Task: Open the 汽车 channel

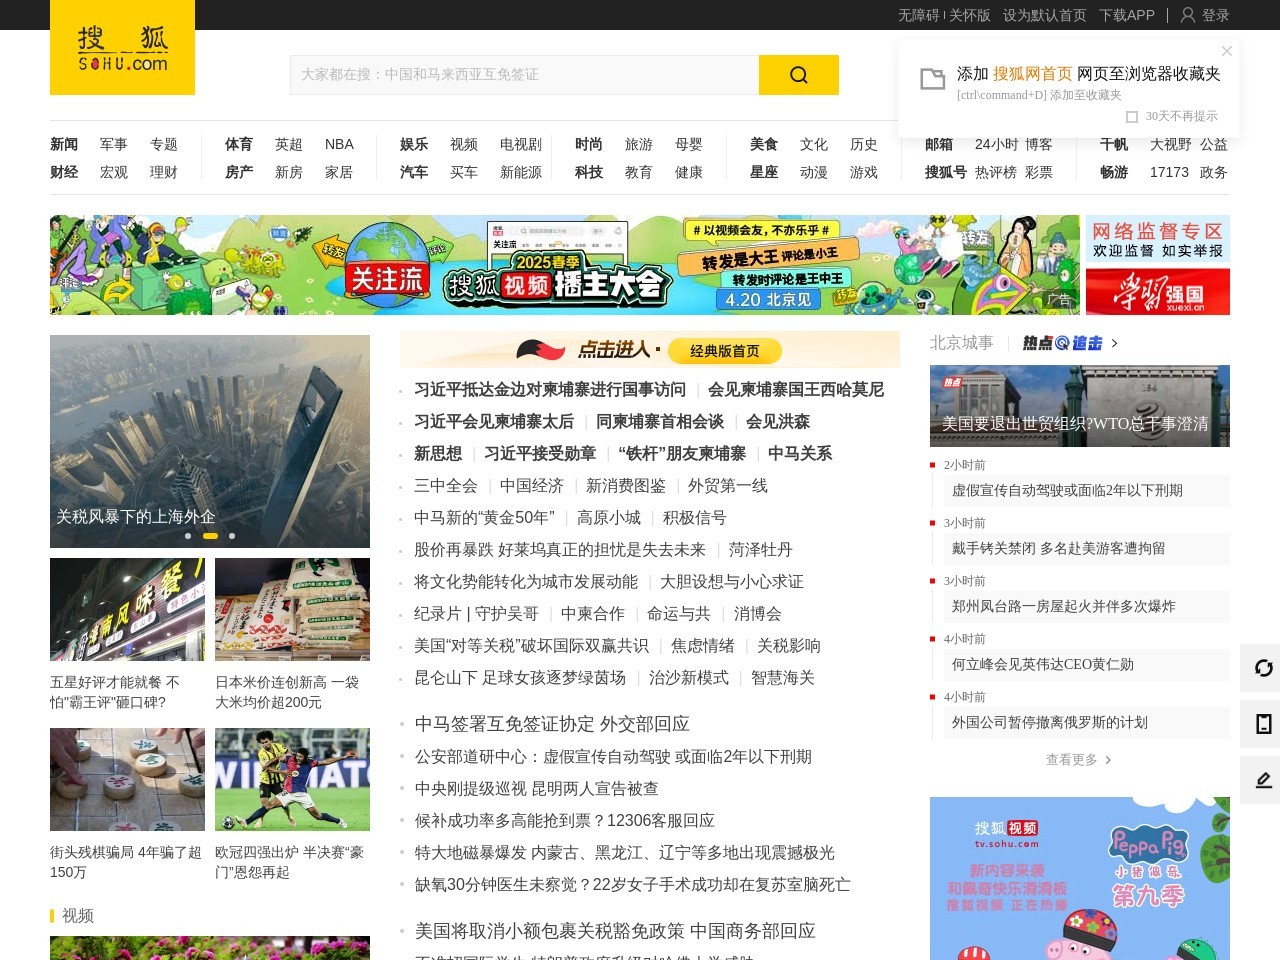Action: pos(414,172)
